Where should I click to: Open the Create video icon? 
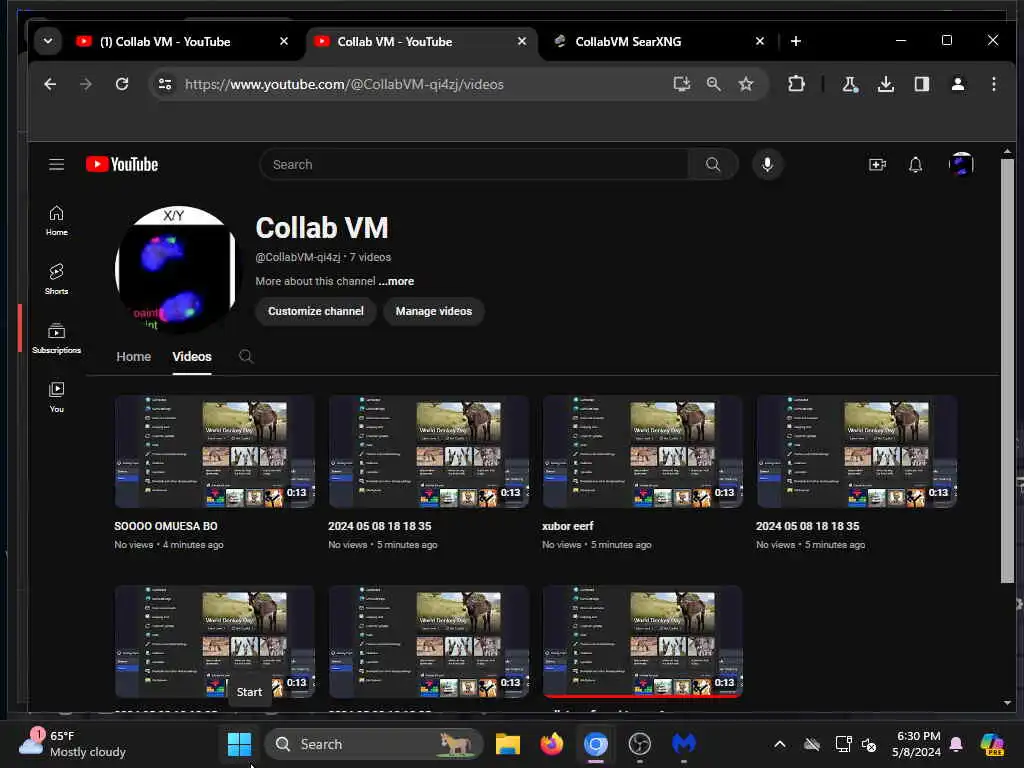pos(877,165)
